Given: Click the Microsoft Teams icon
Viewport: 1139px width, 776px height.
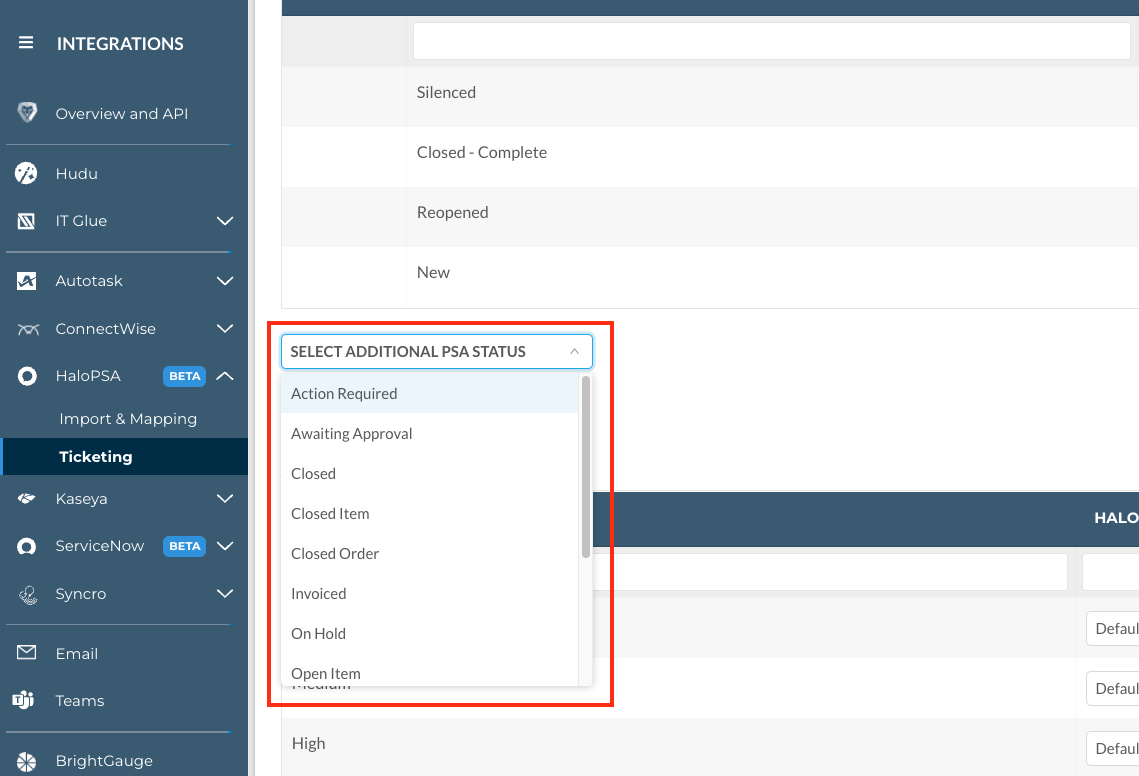Looking at the screenshot, I should pyautogui.click(x=23, y=700).
